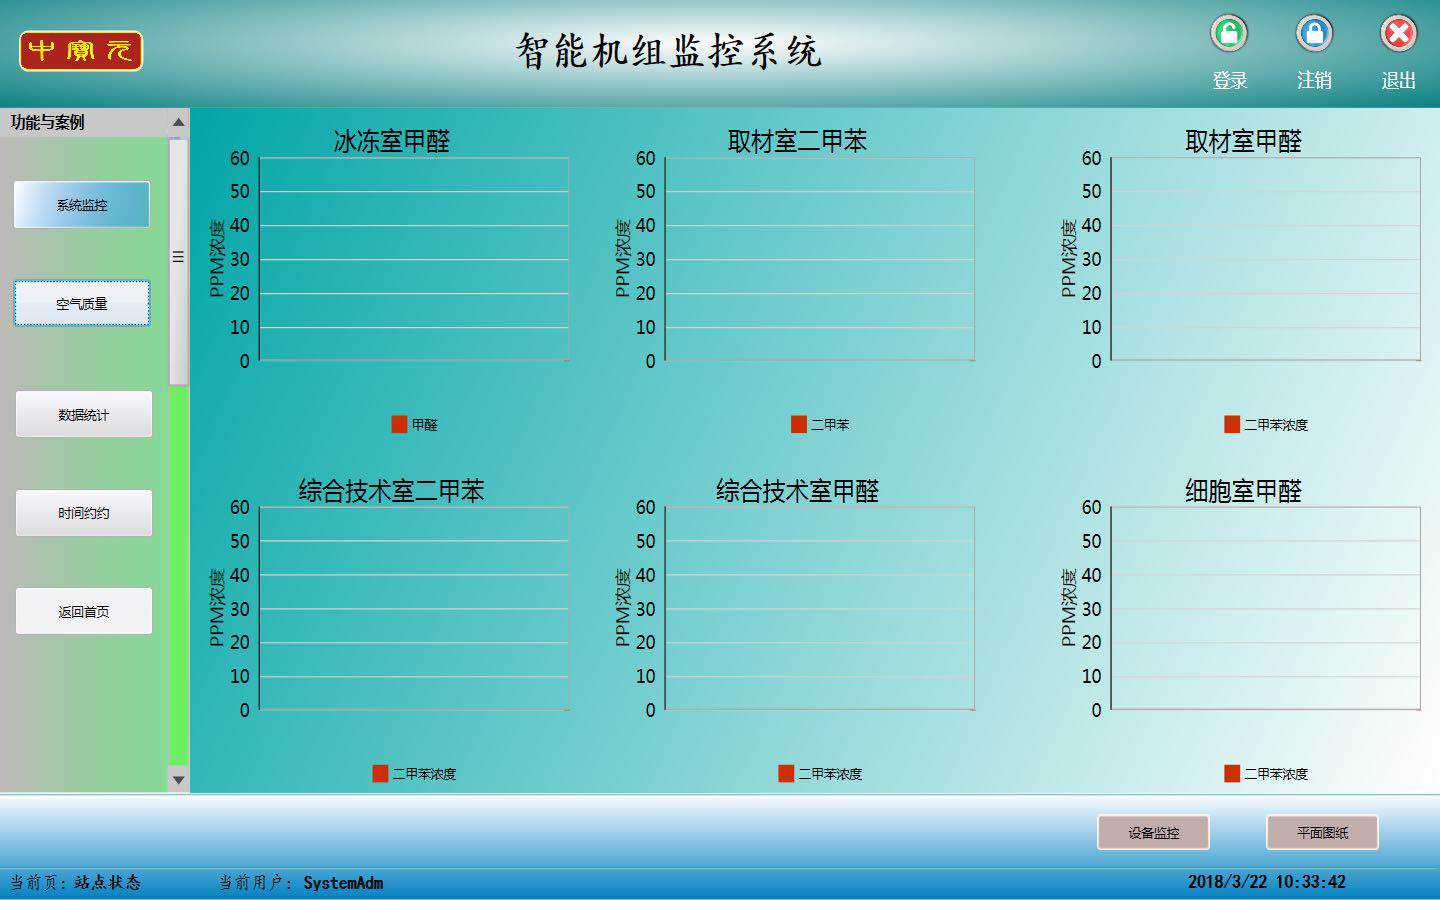Viewport: 1440px width, 900px height.
Task: Click the red legend swatch under 冰冻室甲醛
Action: 399,424
